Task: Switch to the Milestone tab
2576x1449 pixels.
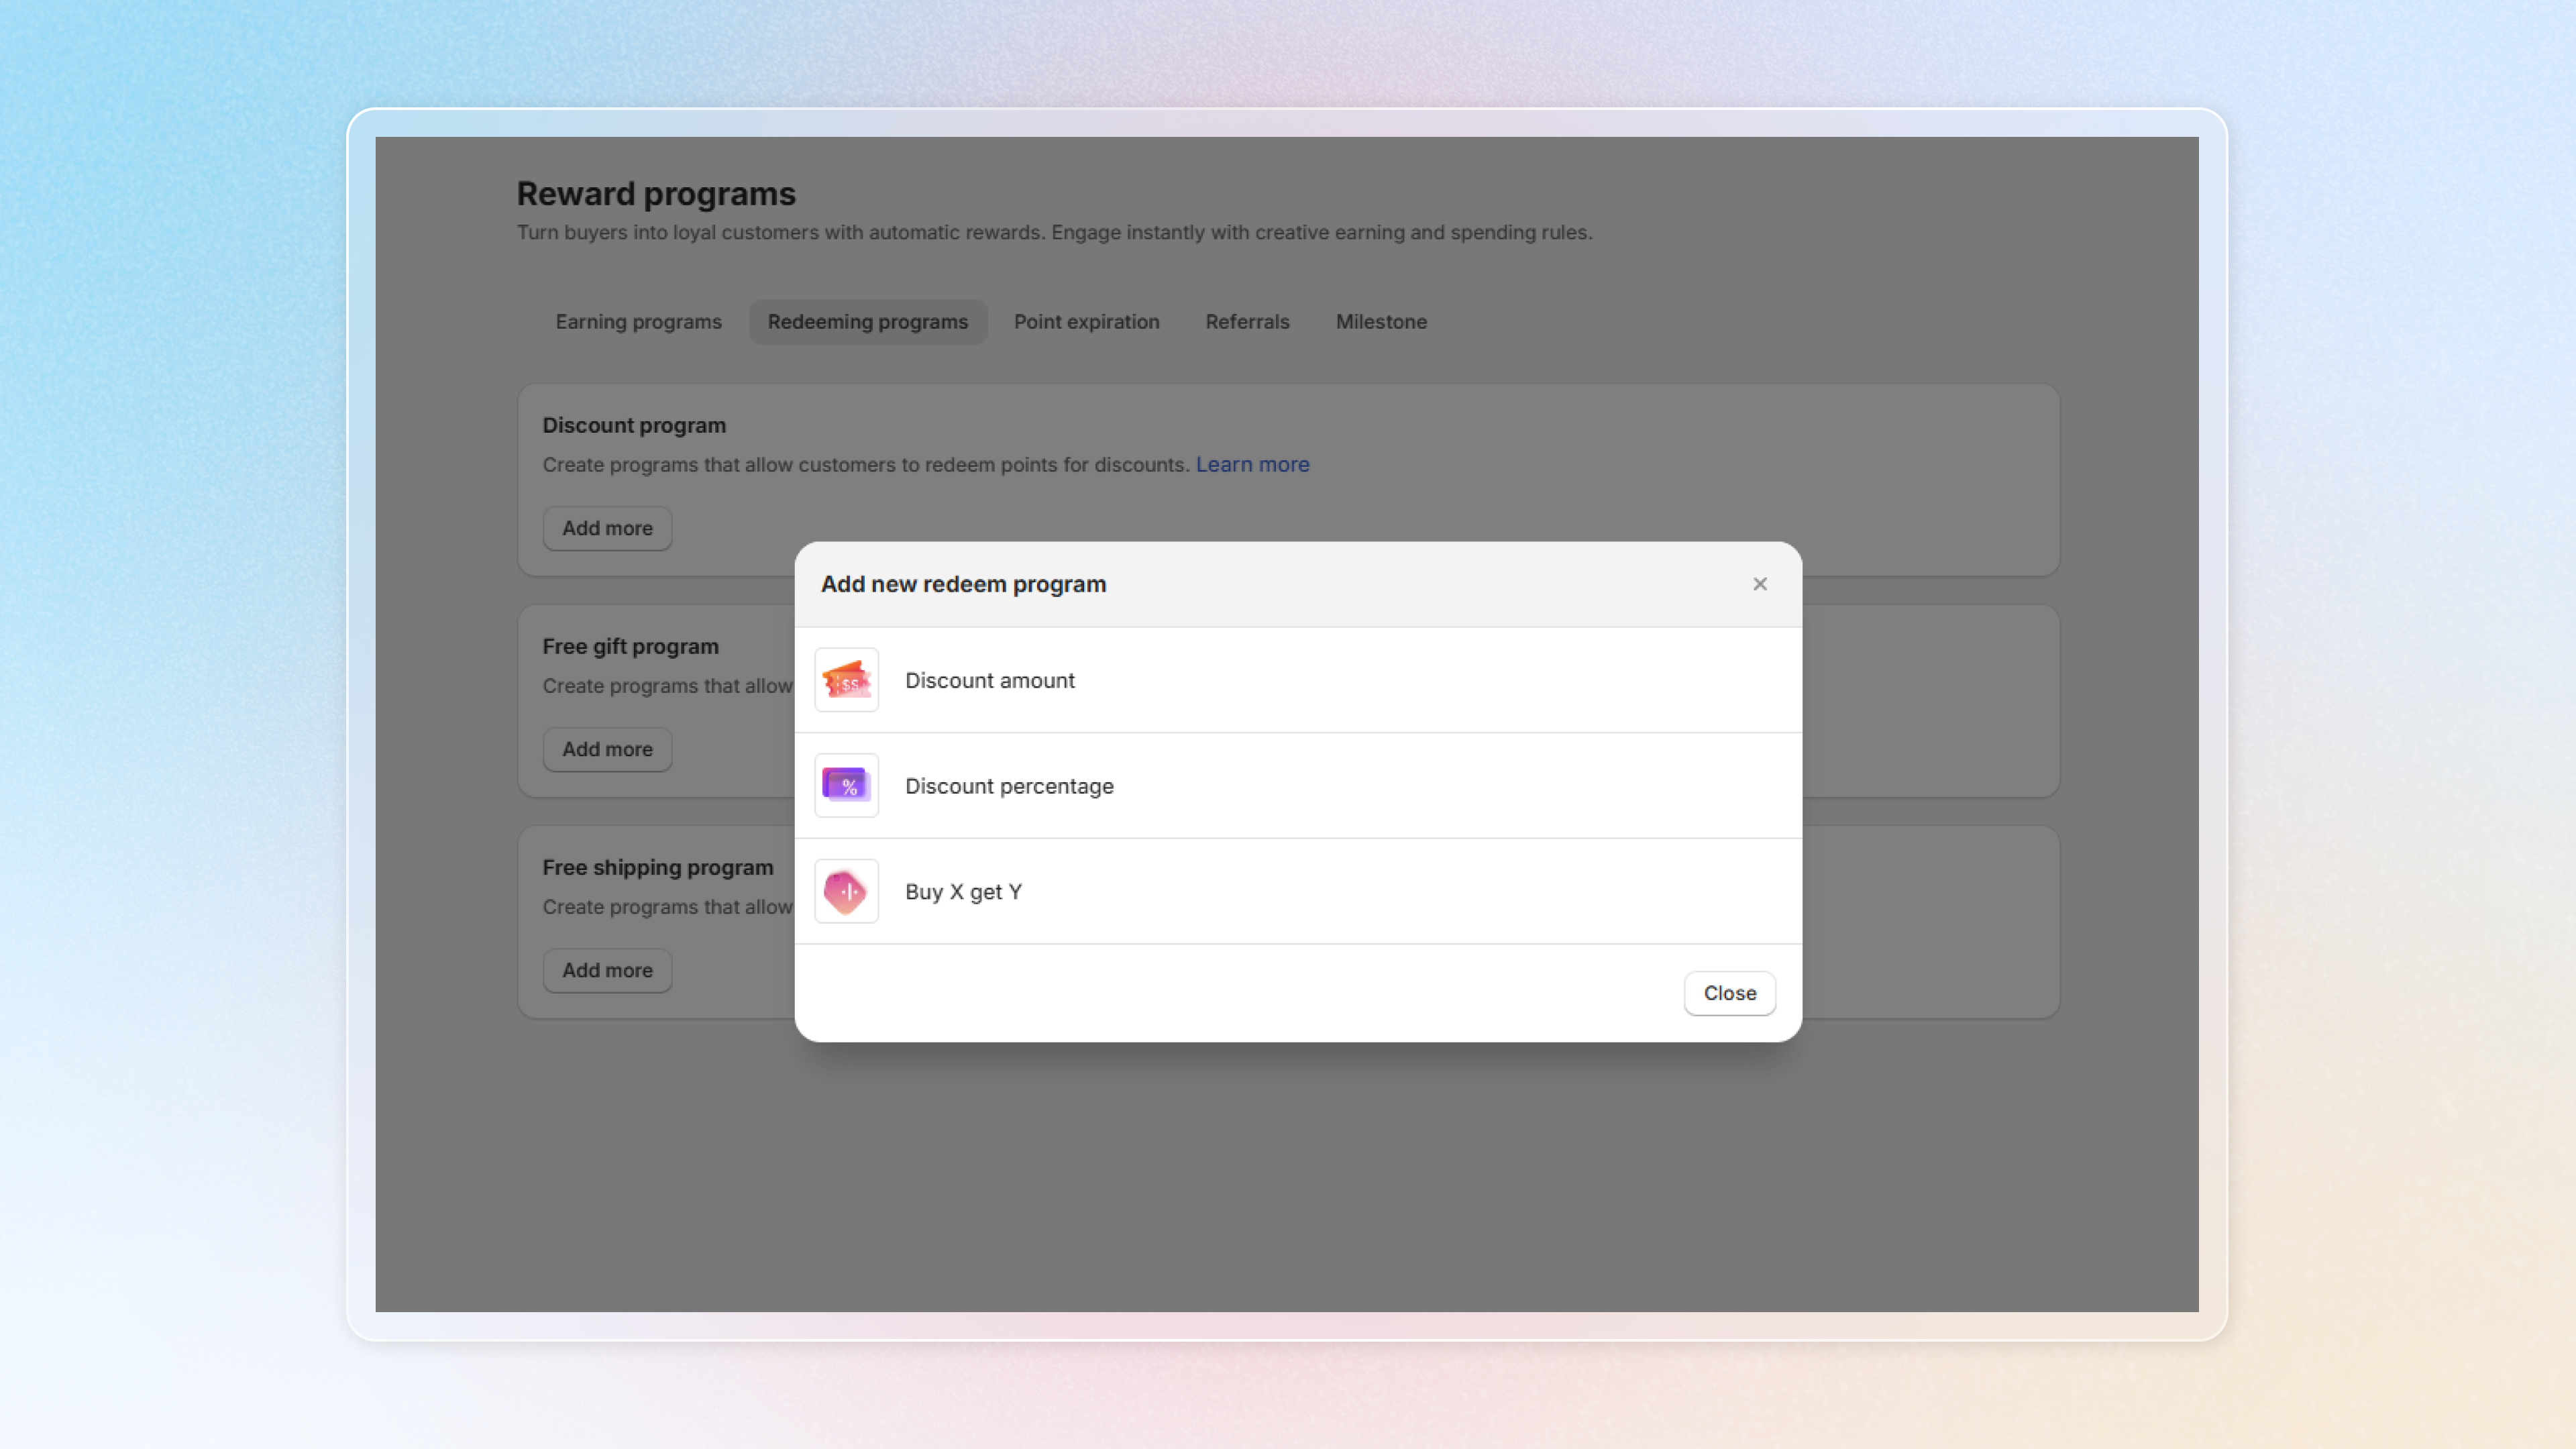Action: point(1381,322)
